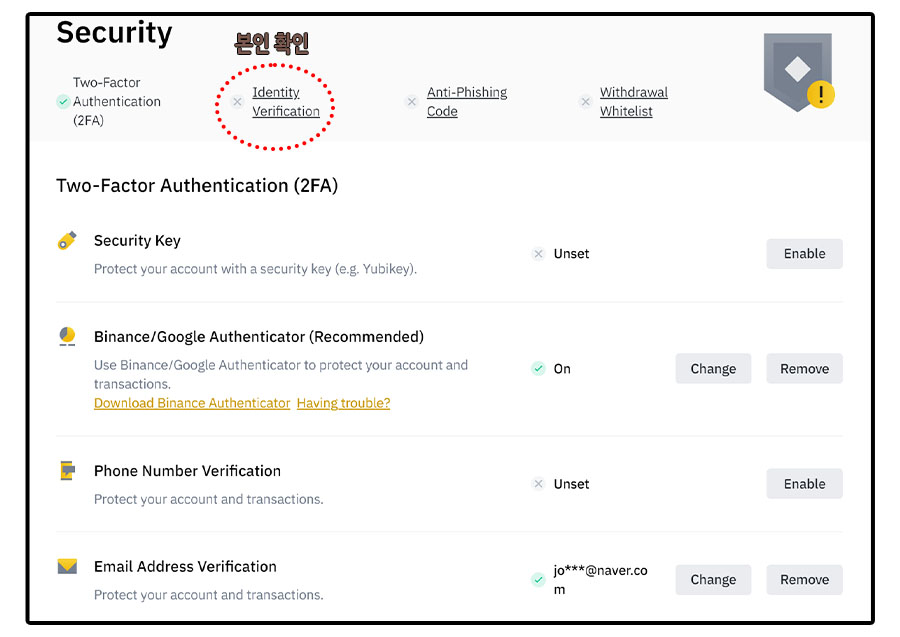
Task: Click the X status icon beside Withdrawal Whitelist
Action: [585, 102]
